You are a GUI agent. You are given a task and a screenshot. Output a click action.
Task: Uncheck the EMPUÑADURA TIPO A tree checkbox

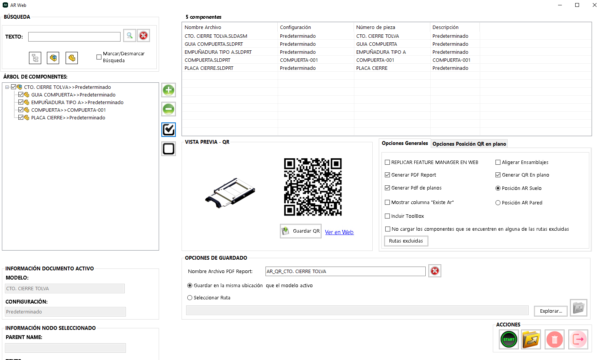21,102
